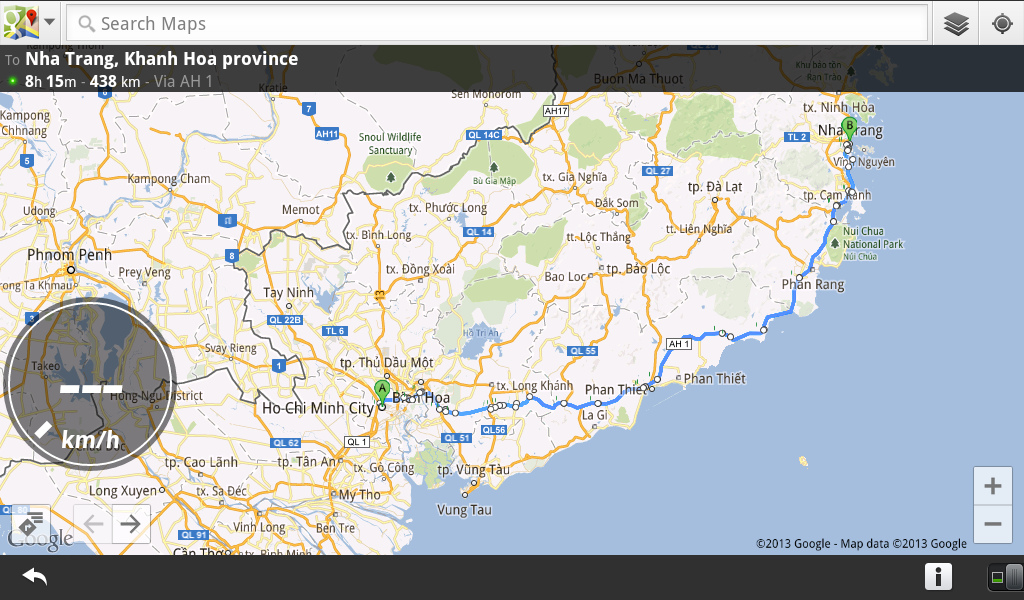1024x600 pixels.
Task: Toggle the bottom-right slider switch
Action: 1004,577
